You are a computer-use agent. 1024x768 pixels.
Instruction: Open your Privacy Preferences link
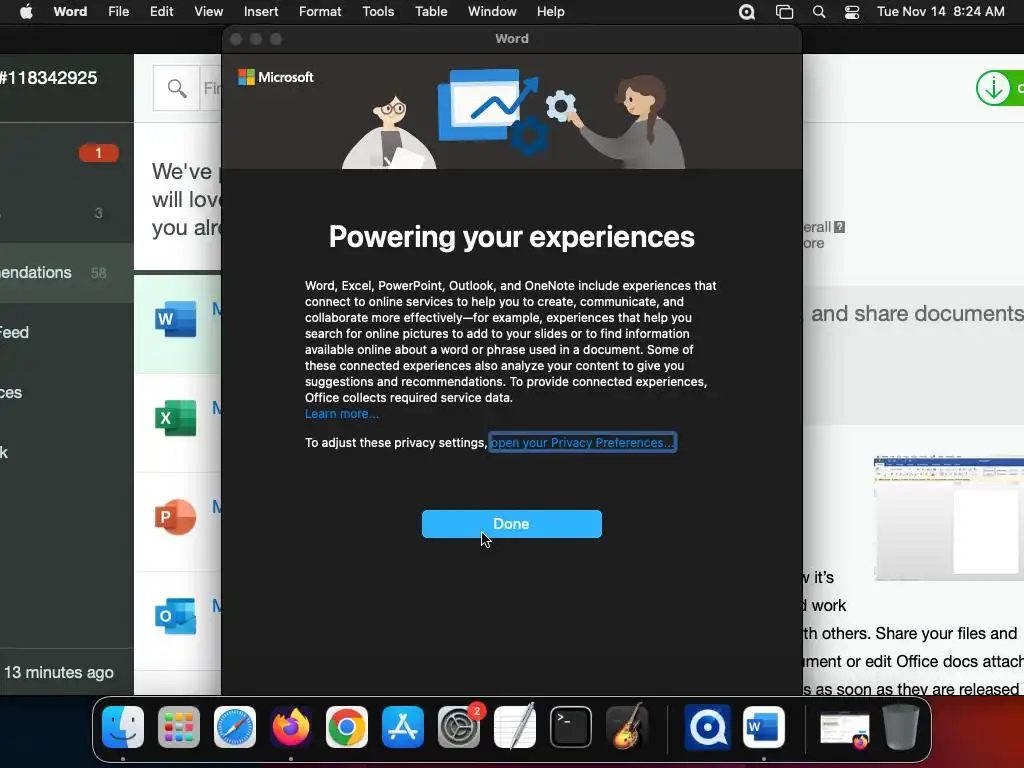pyautogui.click(x=582, y=442)
